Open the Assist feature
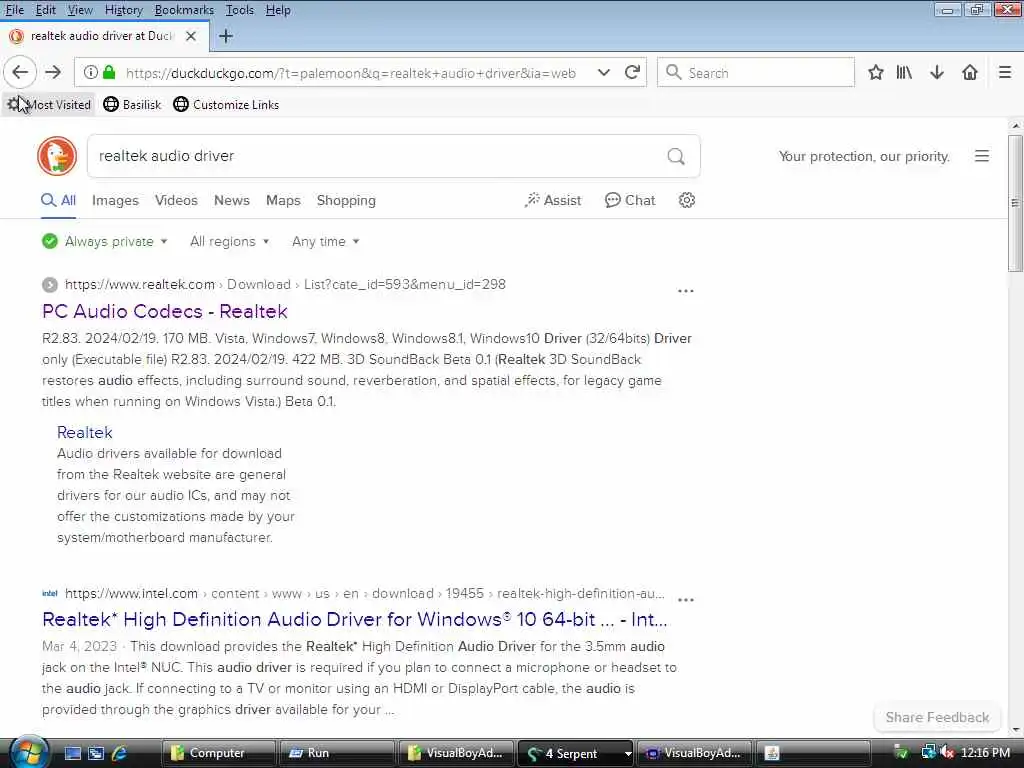 click(x=552, y=200)
